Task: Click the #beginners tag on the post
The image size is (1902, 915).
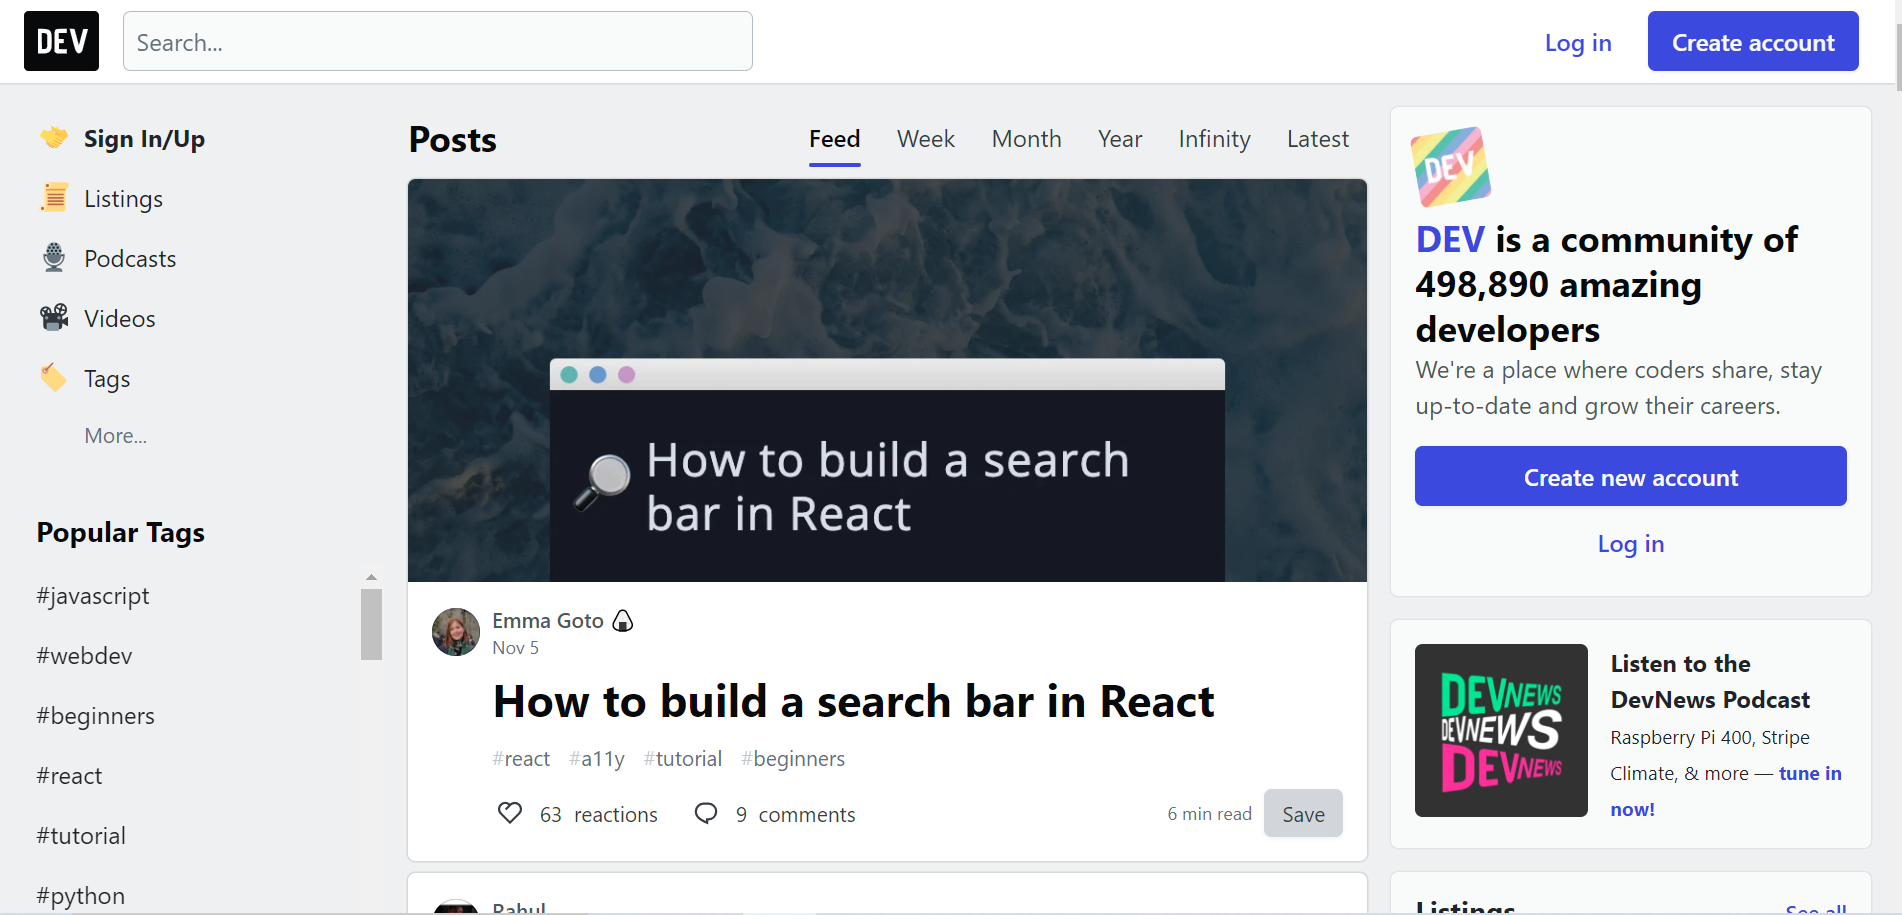Action: (793, 759)
